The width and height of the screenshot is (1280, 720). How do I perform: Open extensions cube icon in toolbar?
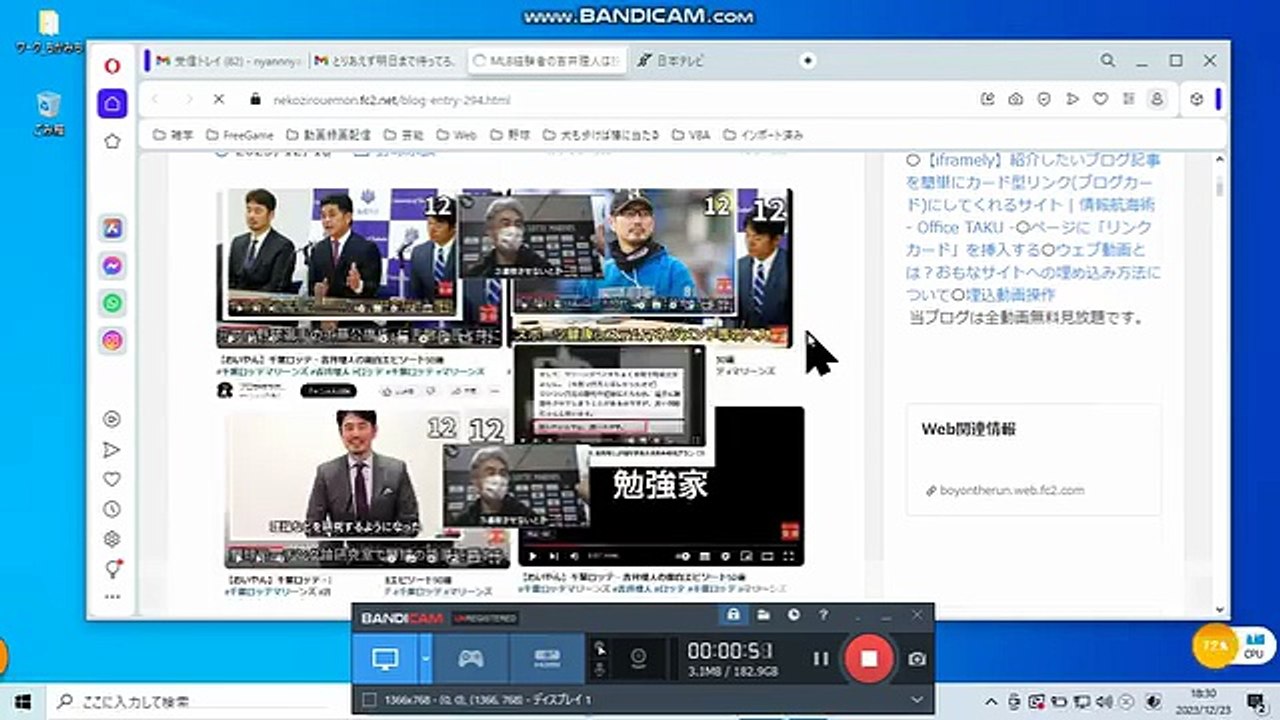(x=1196, y=99)
